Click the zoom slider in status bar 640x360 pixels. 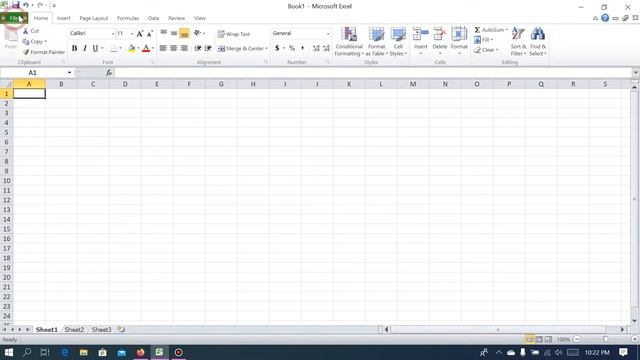coord(606,340)
